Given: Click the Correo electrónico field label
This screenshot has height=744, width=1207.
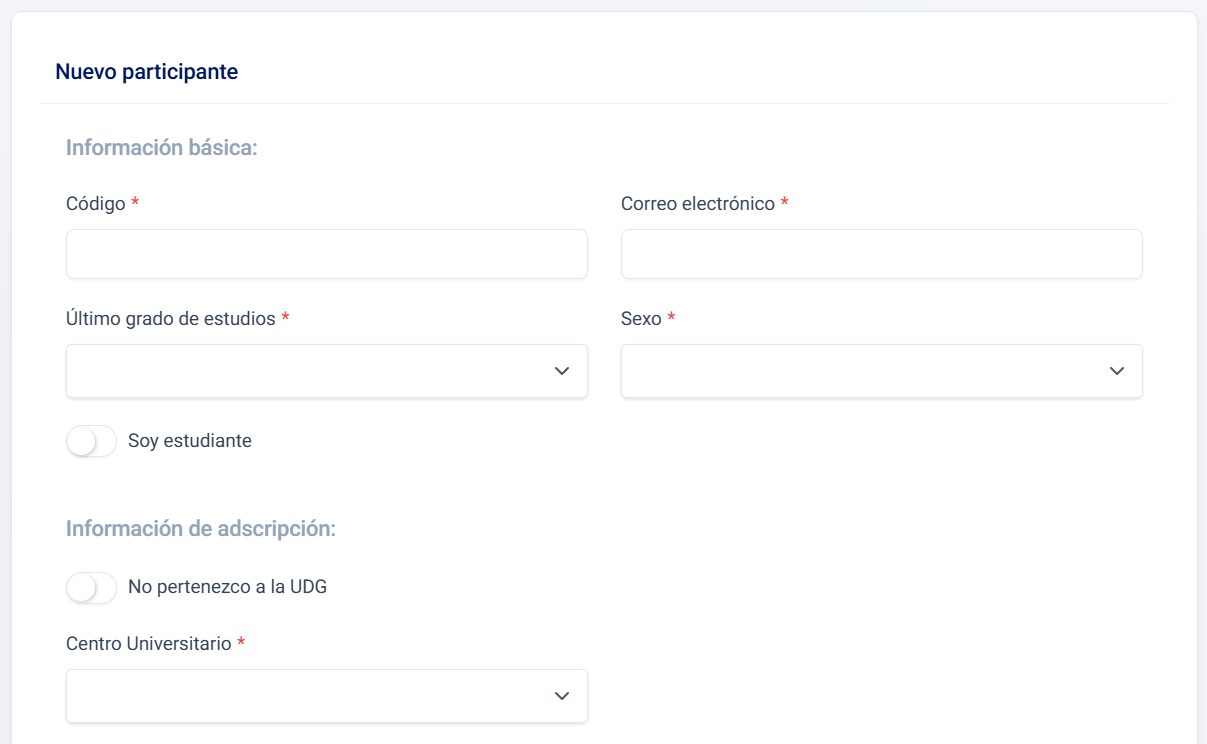Looking at the screenshot, I should tap(698, 204).
